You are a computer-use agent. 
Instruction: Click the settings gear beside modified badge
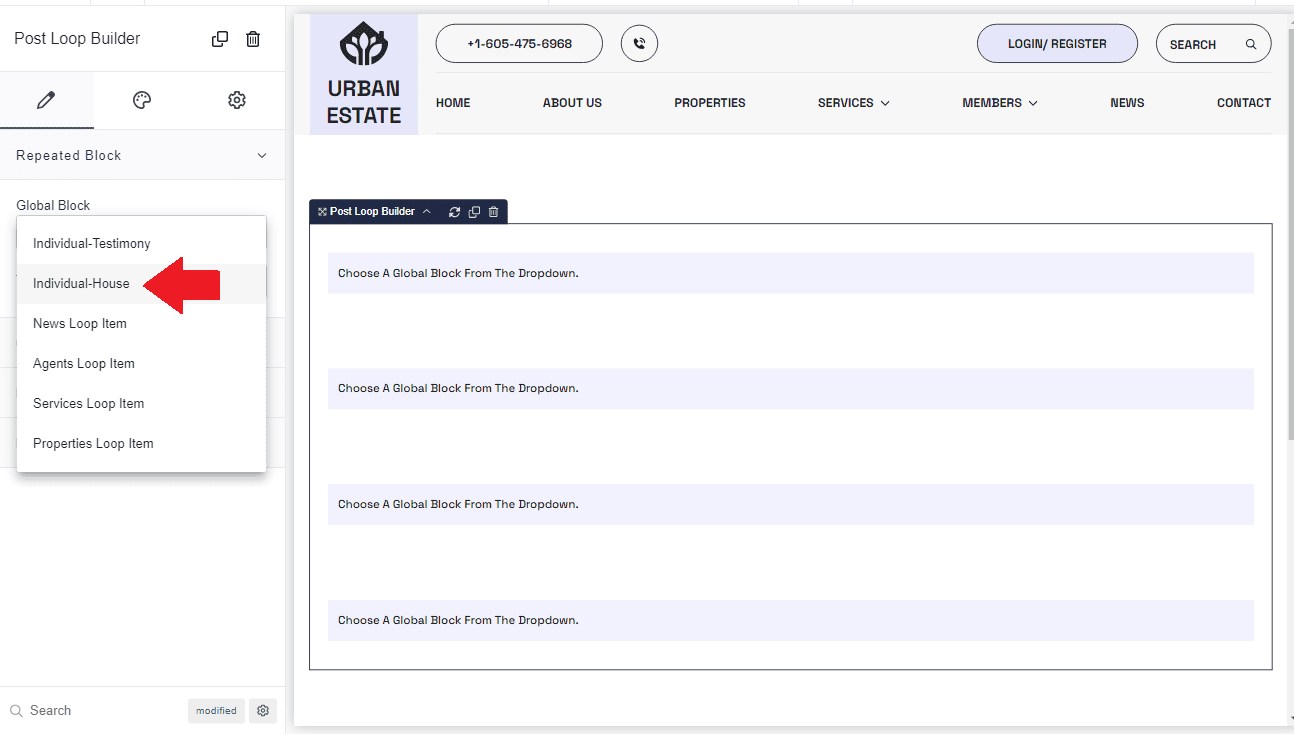[x=263, y=711]
